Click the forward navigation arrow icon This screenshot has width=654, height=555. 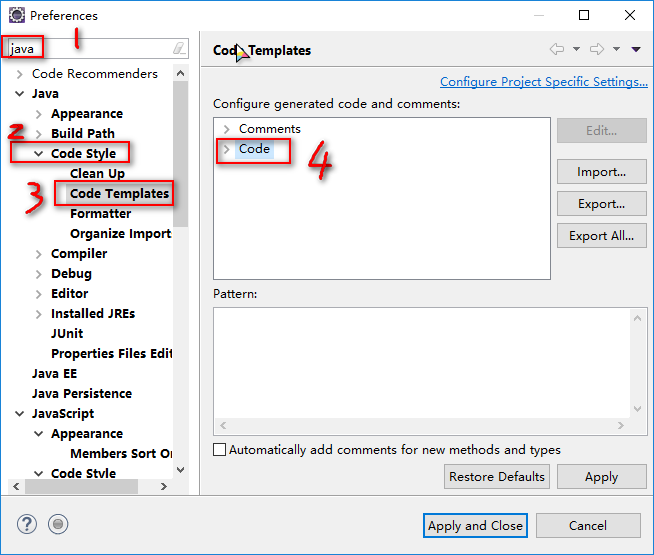point(597,49)
